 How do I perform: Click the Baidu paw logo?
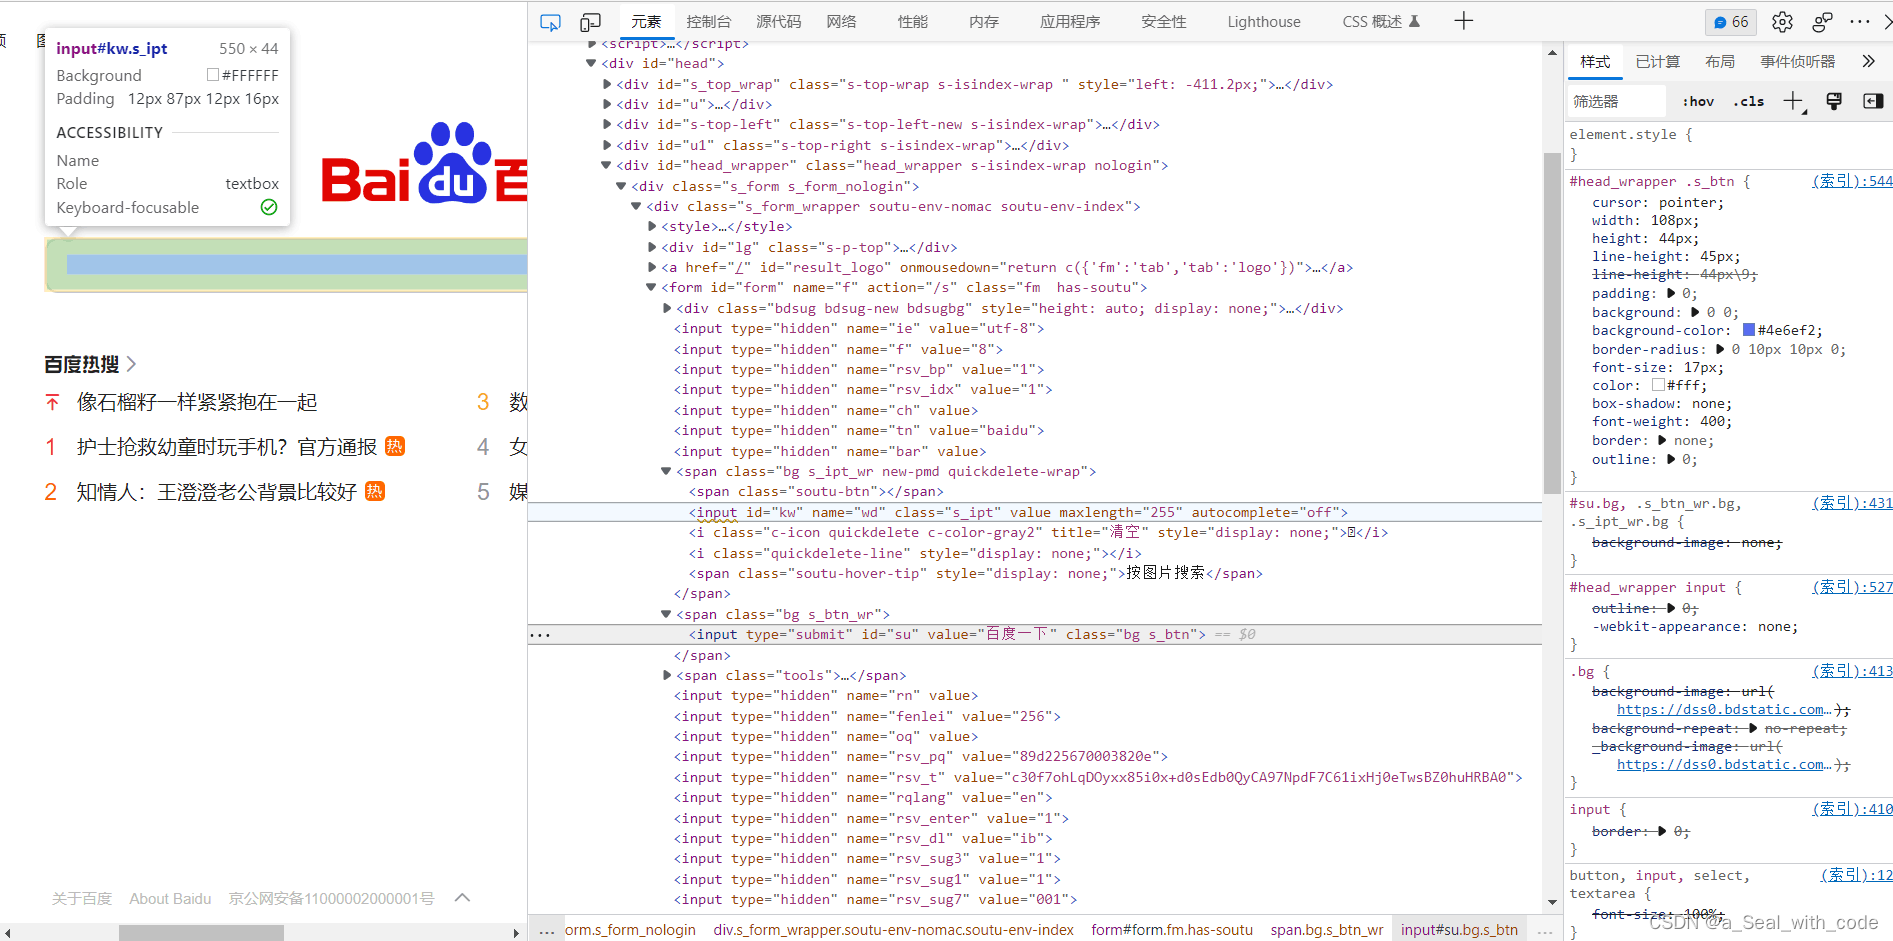tap(452, 162)
